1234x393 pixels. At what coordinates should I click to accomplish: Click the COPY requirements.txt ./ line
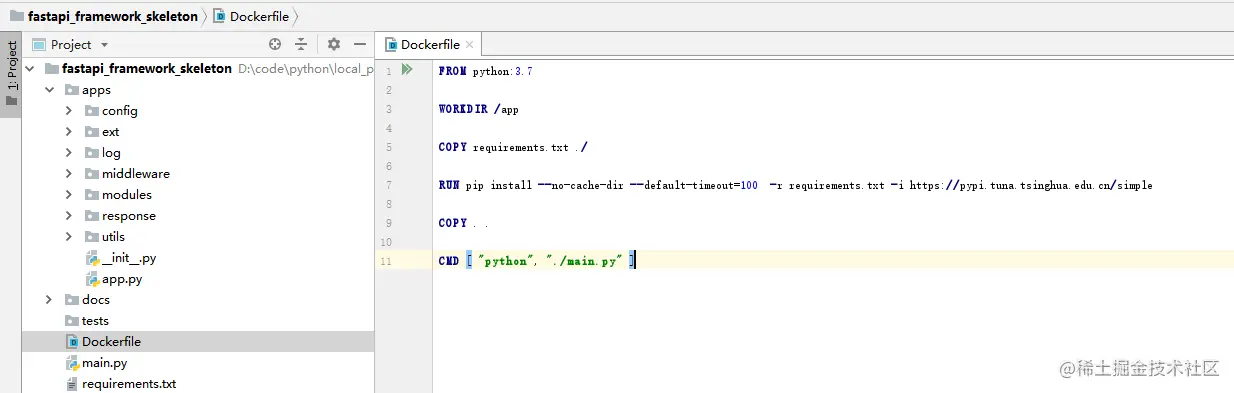513,147
